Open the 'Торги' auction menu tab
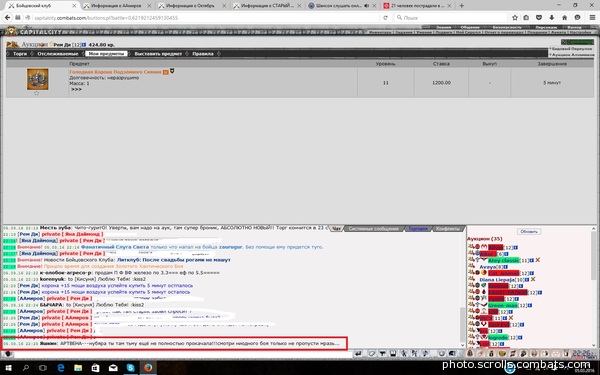600x375 pixels. (20, 54)
